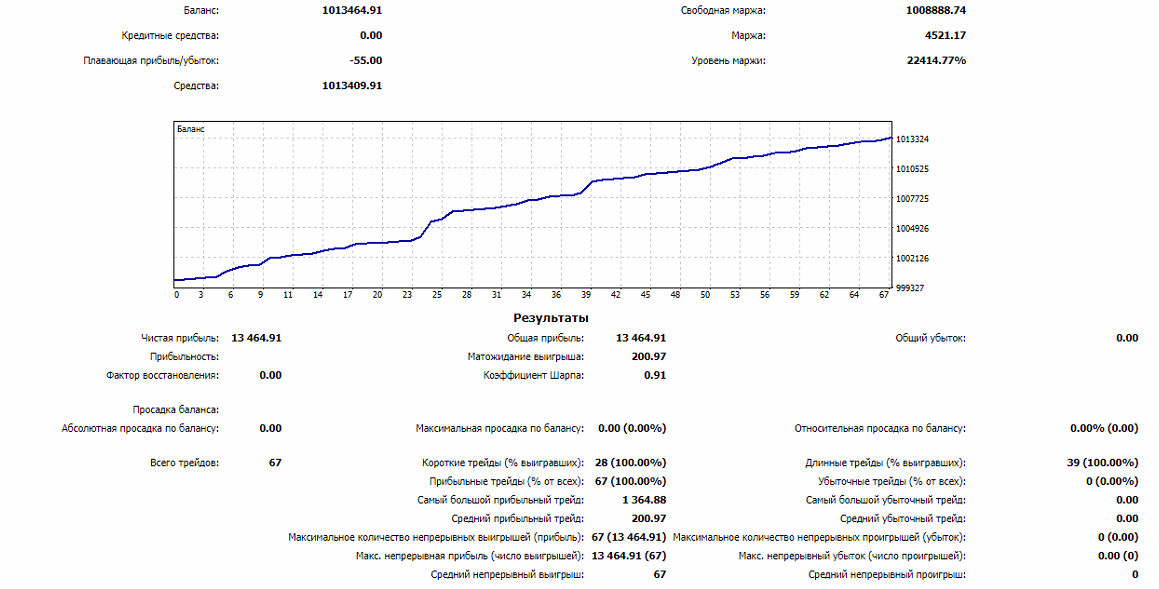
Task: Click the Короткие трейды value 28 (100.00%)
Action: coord(630,463)
